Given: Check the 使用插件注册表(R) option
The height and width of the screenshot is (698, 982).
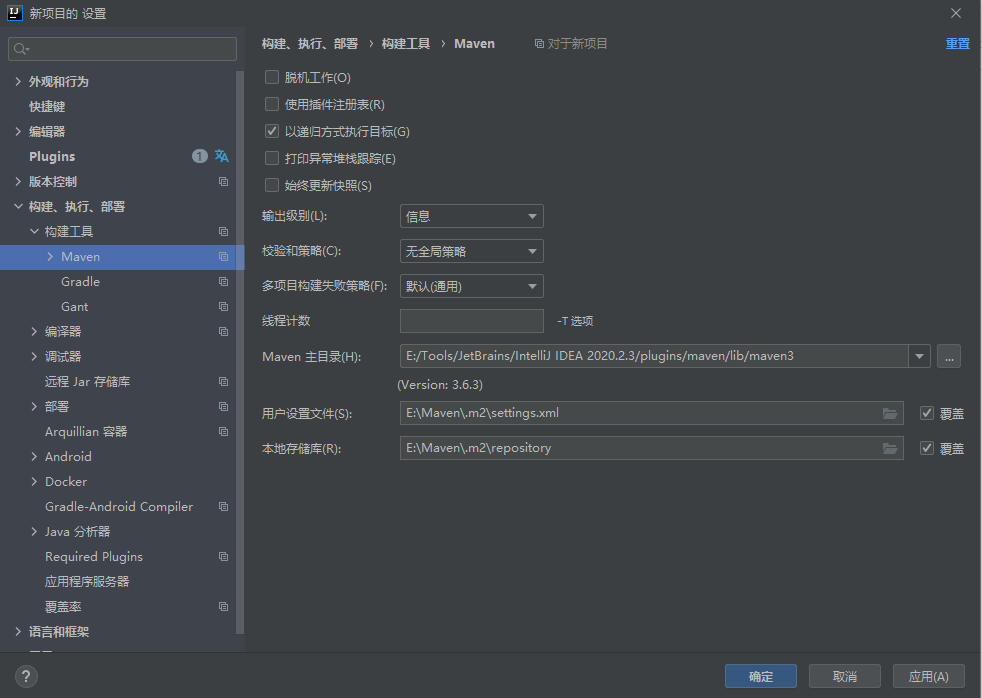Looking at the screenshot, I should (x=272, y=104).
